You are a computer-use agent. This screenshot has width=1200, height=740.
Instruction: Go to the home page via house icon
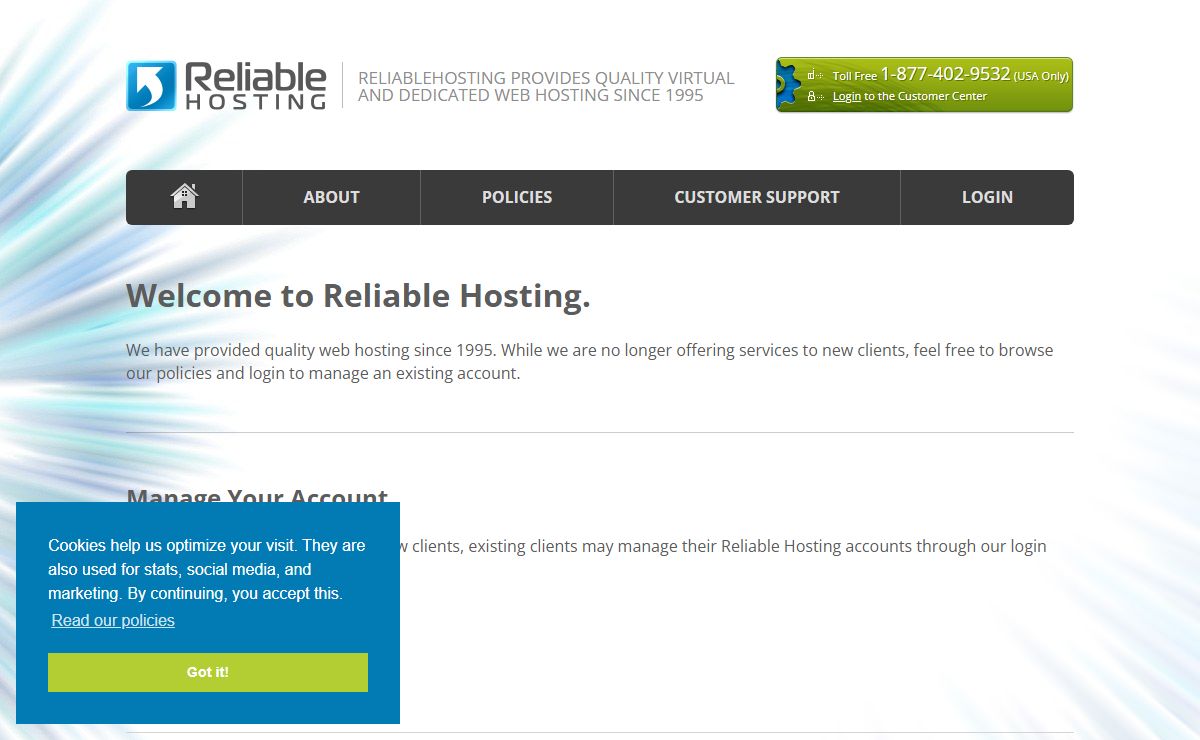pyautogui.click(x=184, y=196)
